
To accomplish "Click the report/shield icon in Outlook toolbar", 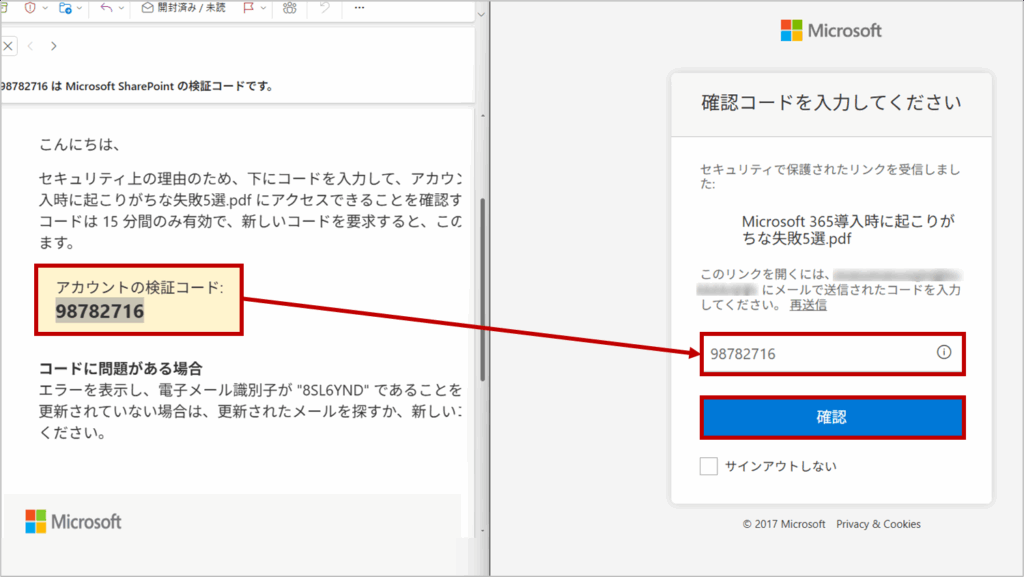I will 30,8.
